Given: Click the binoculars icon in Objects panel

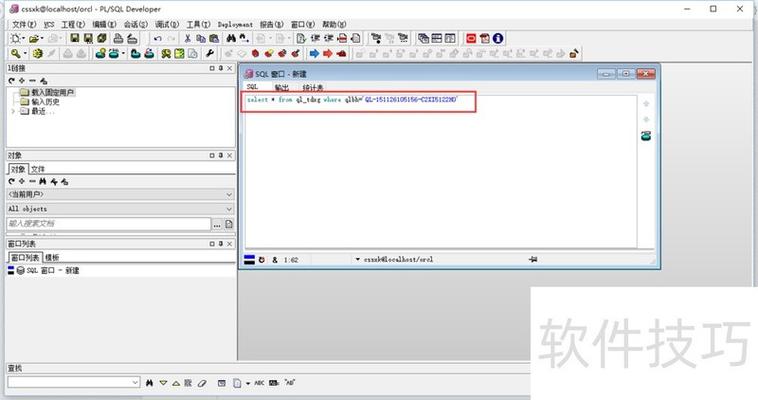Looking at the screenshot, I should [x=43, y=181].
